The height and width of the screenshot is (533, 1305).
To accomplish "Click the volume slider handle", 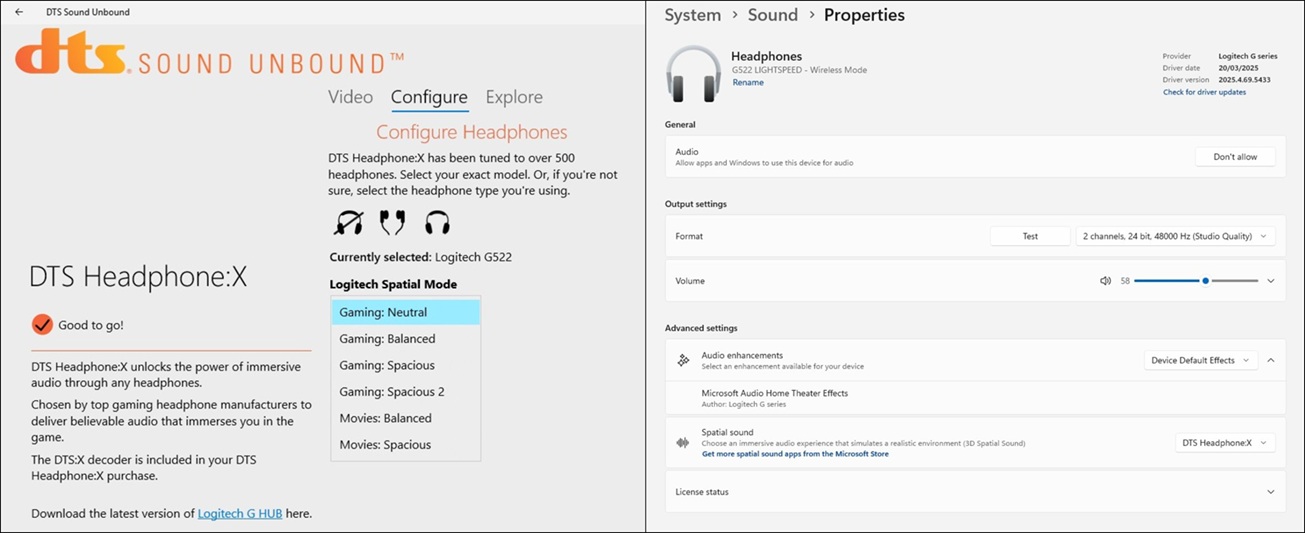I will click(1205, 281).
